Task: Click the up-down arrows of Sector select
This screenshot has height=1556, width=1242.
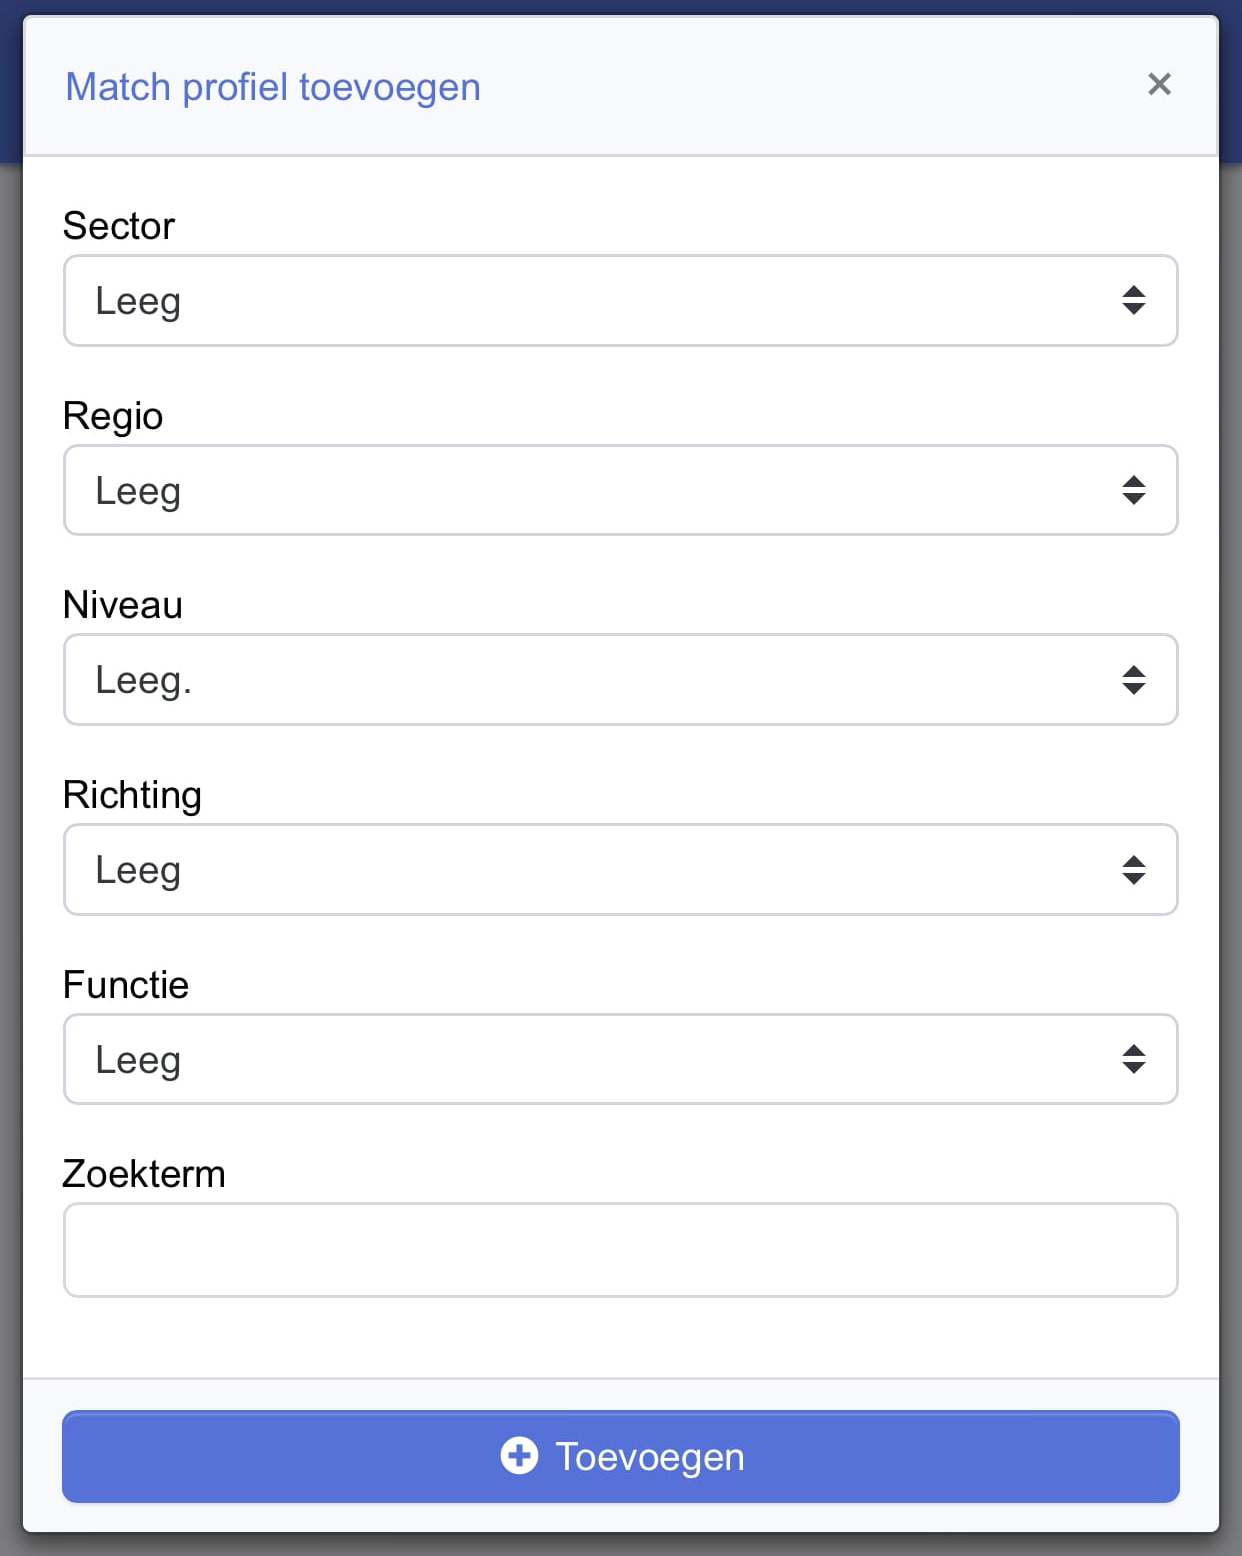Action: tap(1133, 300)
